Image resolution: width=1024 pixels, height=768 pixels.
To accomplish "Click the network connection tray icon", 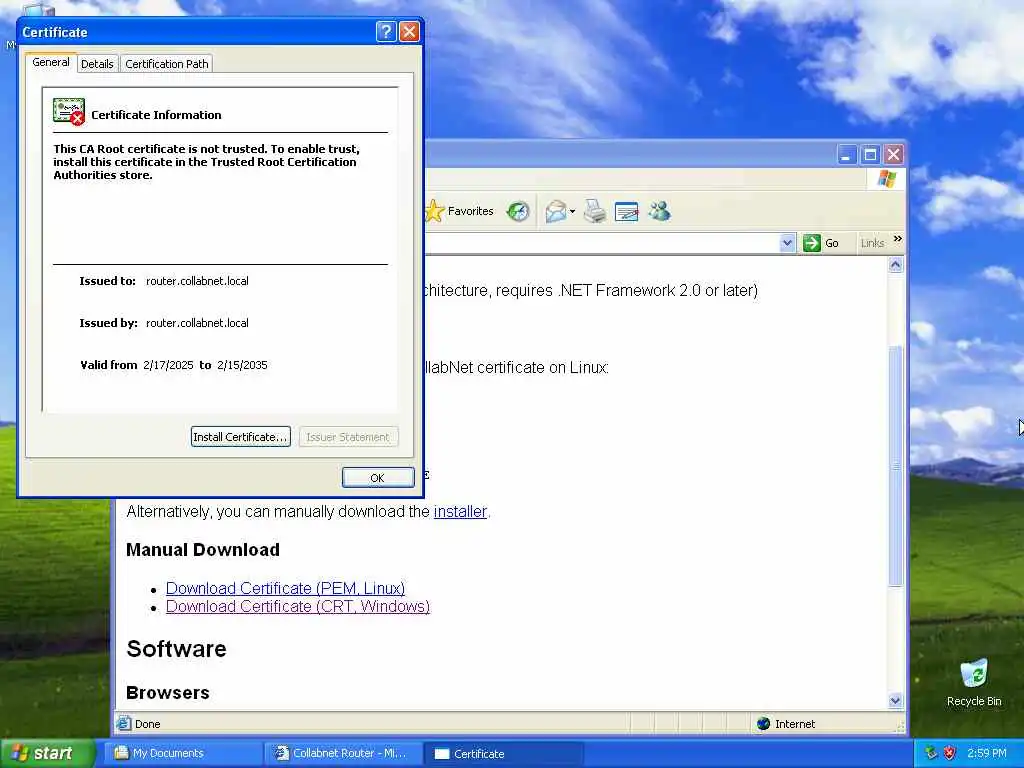I will (931, 753).
